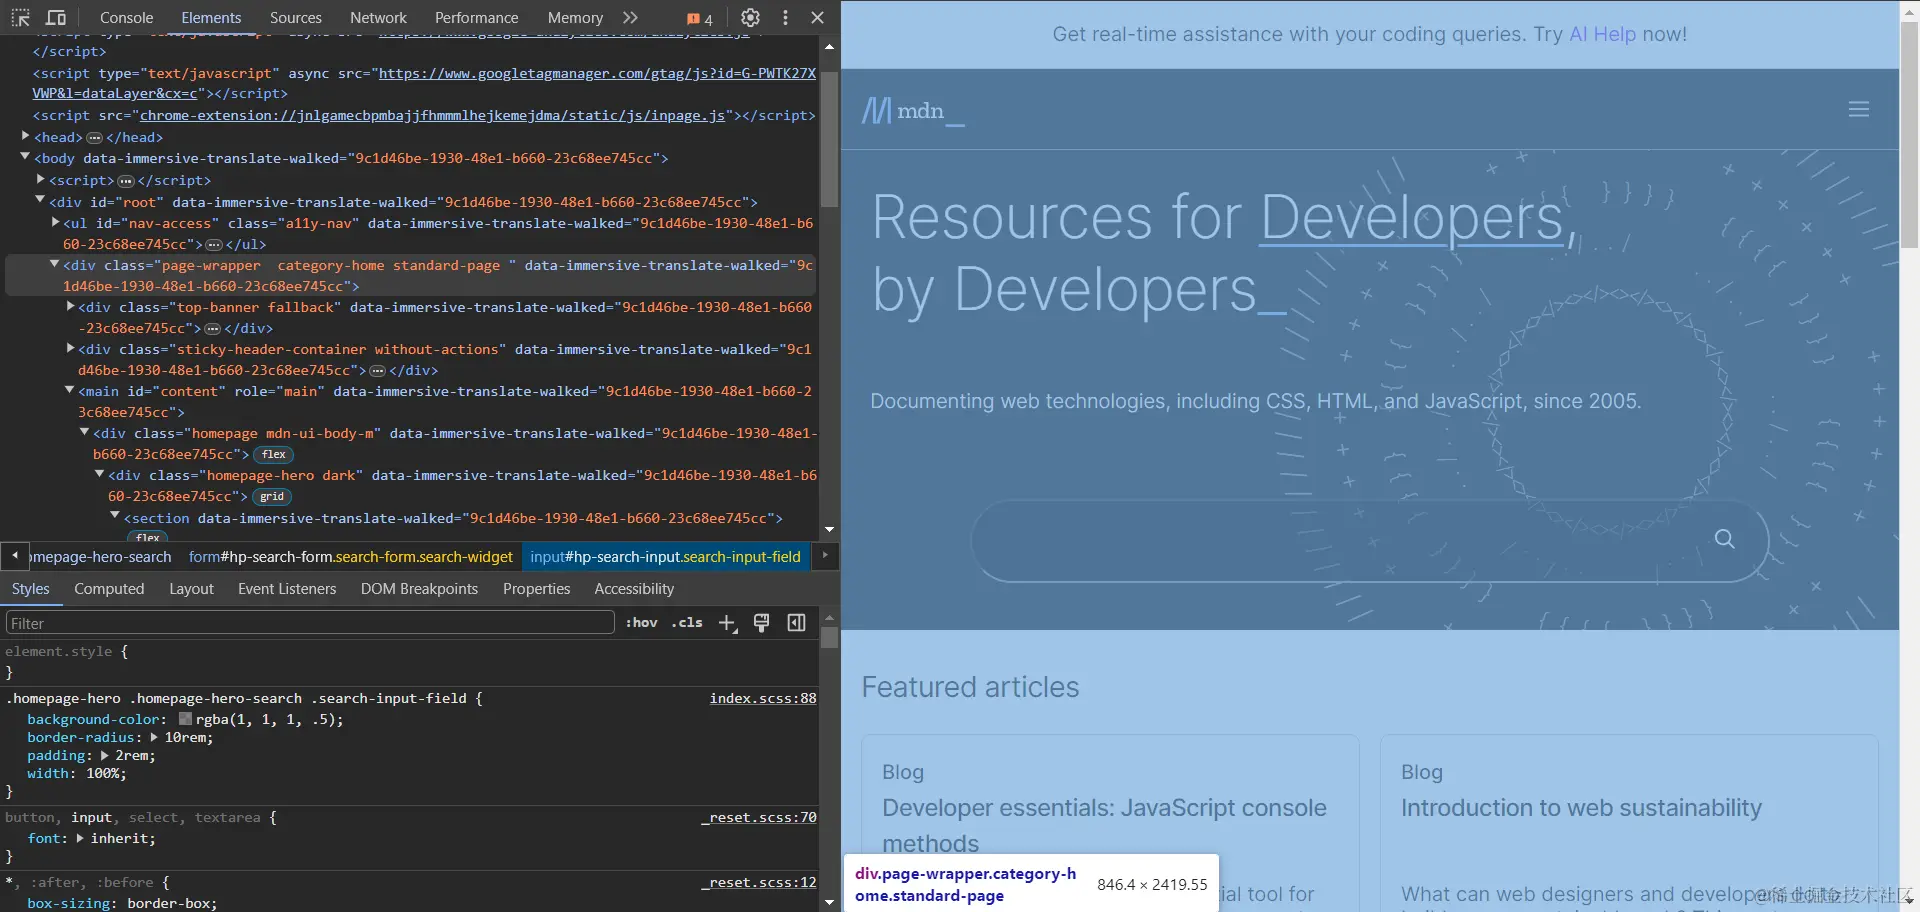Open the DevTools three-dot customize menu
This screenshot has width=1920, height=912.
[x=785, y=18]
